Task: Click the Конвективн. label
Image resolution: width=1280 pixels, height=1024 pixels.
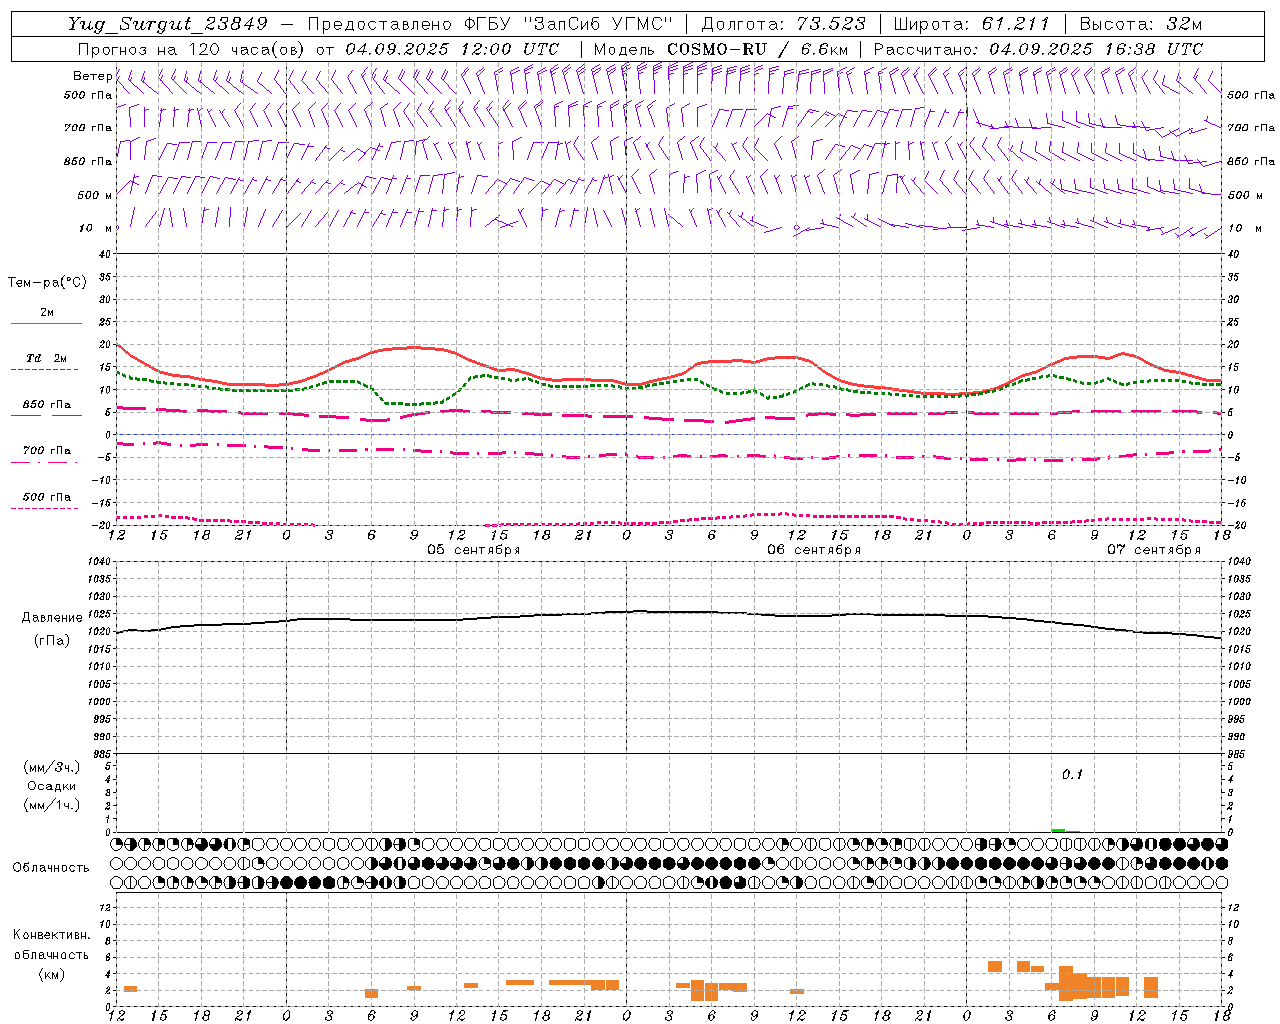Action: [x=51, y=935]
